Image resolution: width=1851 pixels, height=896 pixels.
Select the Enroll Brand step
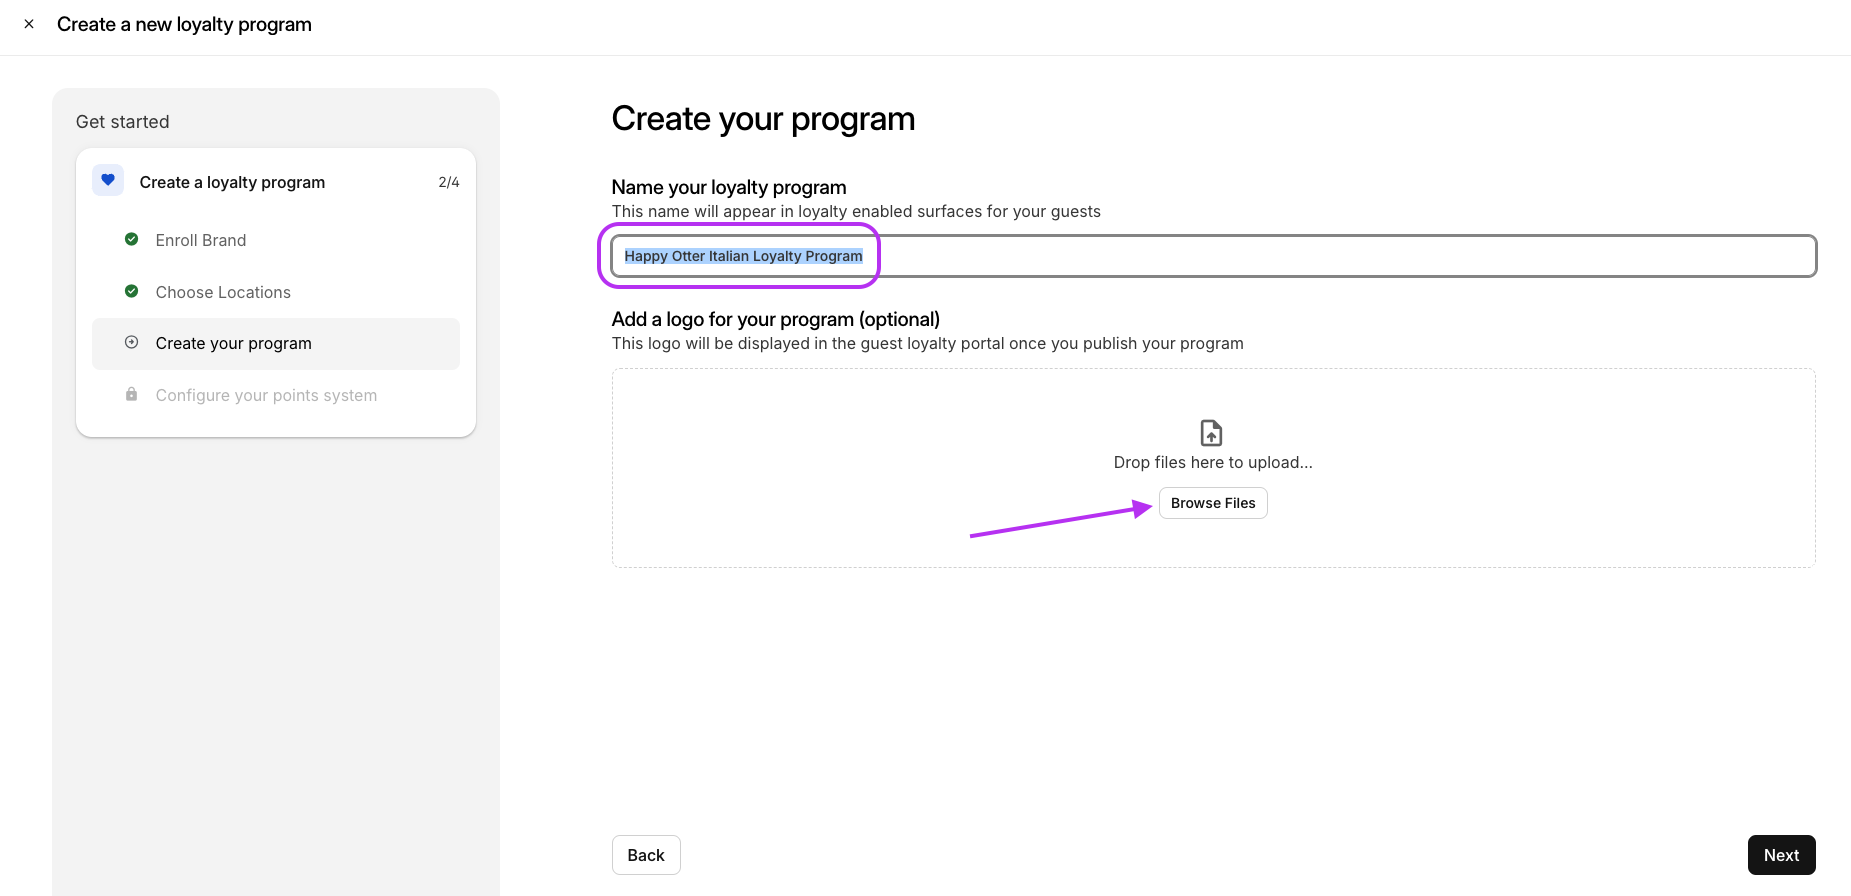click(201, 240)
